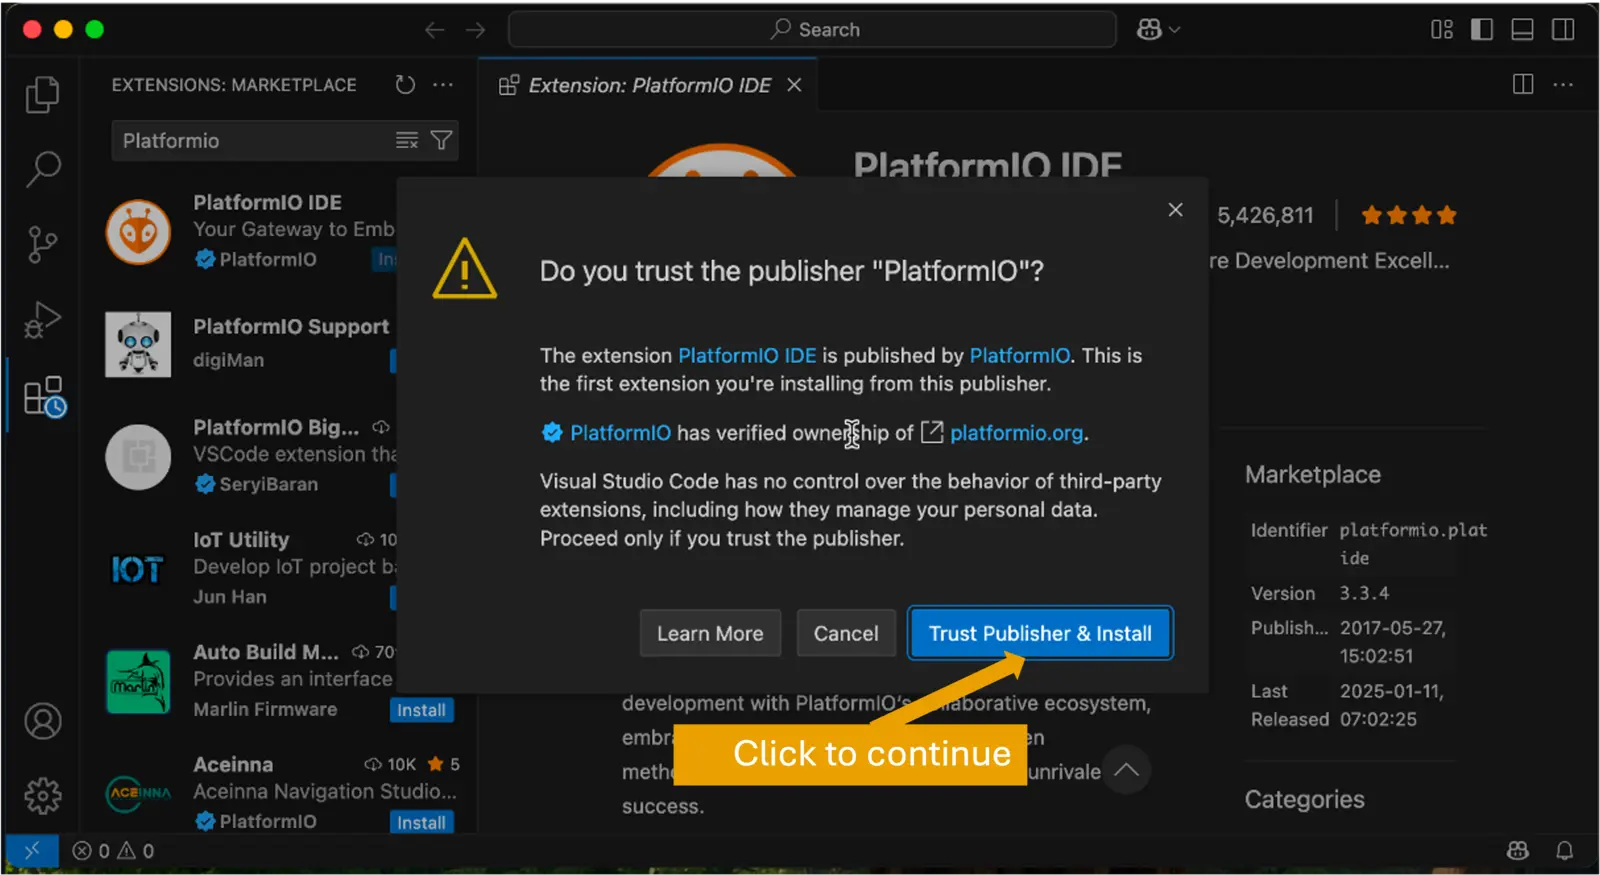Open the Extensions view icon
This screenshot has height=875, width=1600.
point(44,397)
